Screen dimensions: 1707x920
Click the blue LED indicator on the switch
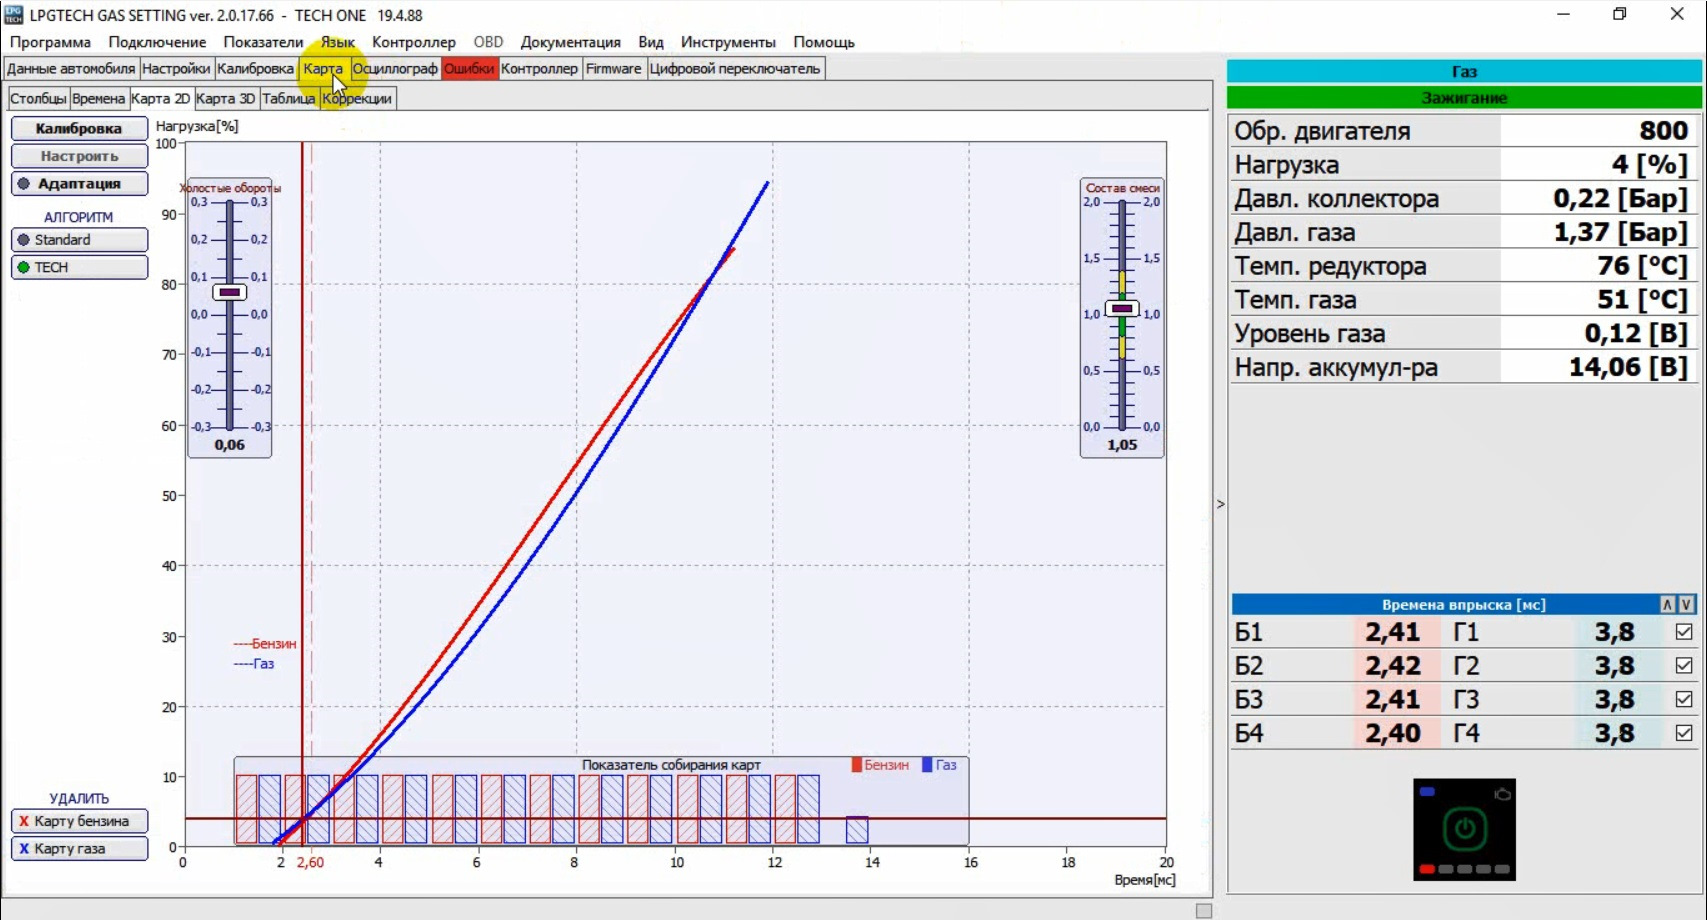(x=1427, y=792)
